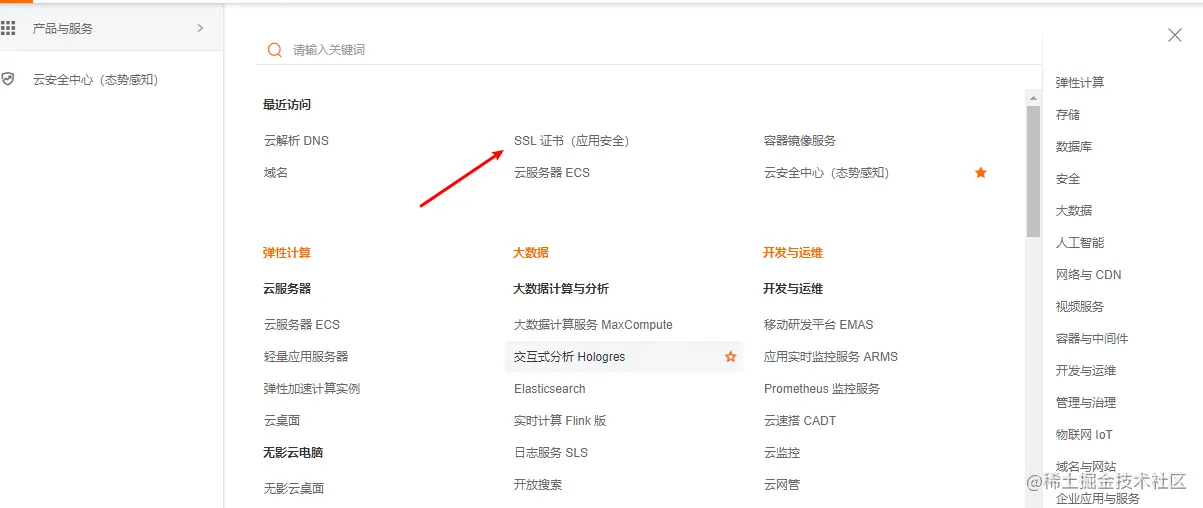Open 日志服务 SLS
The width and height of the screenshot is (1203, 508).
[551, 453]
